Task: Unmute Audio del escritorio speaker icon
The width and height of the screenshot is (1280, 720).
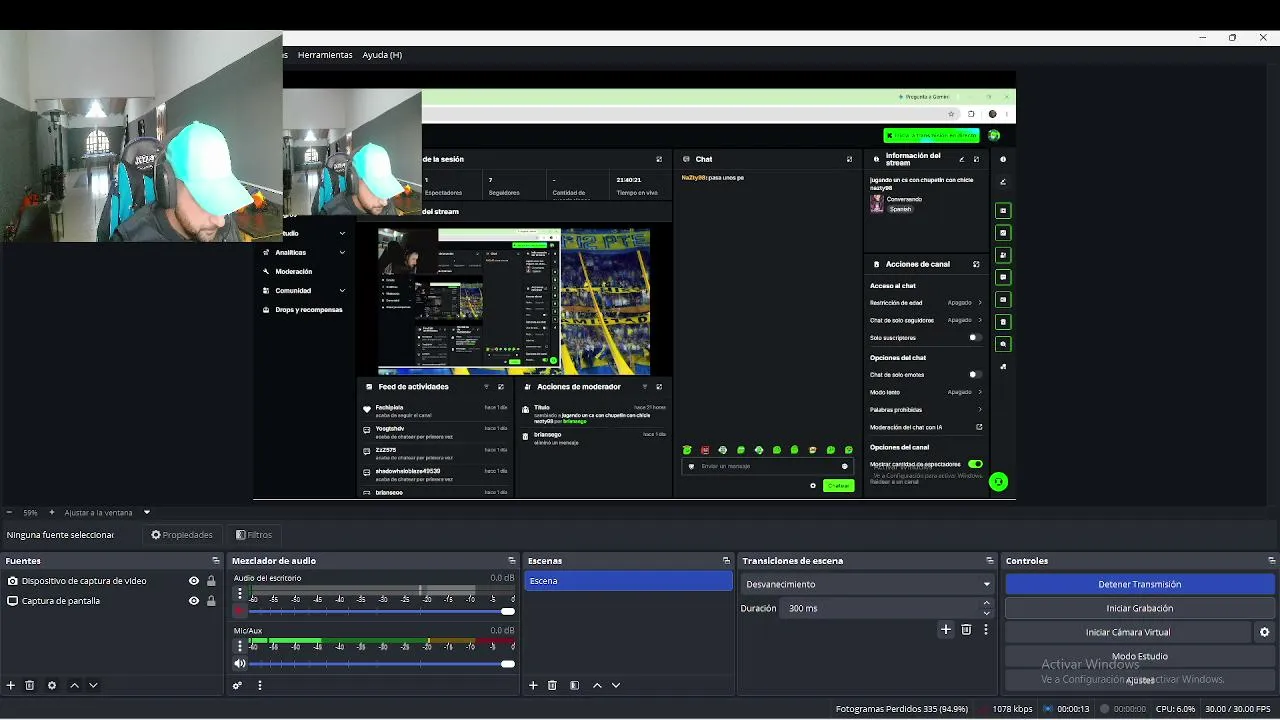Action: [240, 611]
